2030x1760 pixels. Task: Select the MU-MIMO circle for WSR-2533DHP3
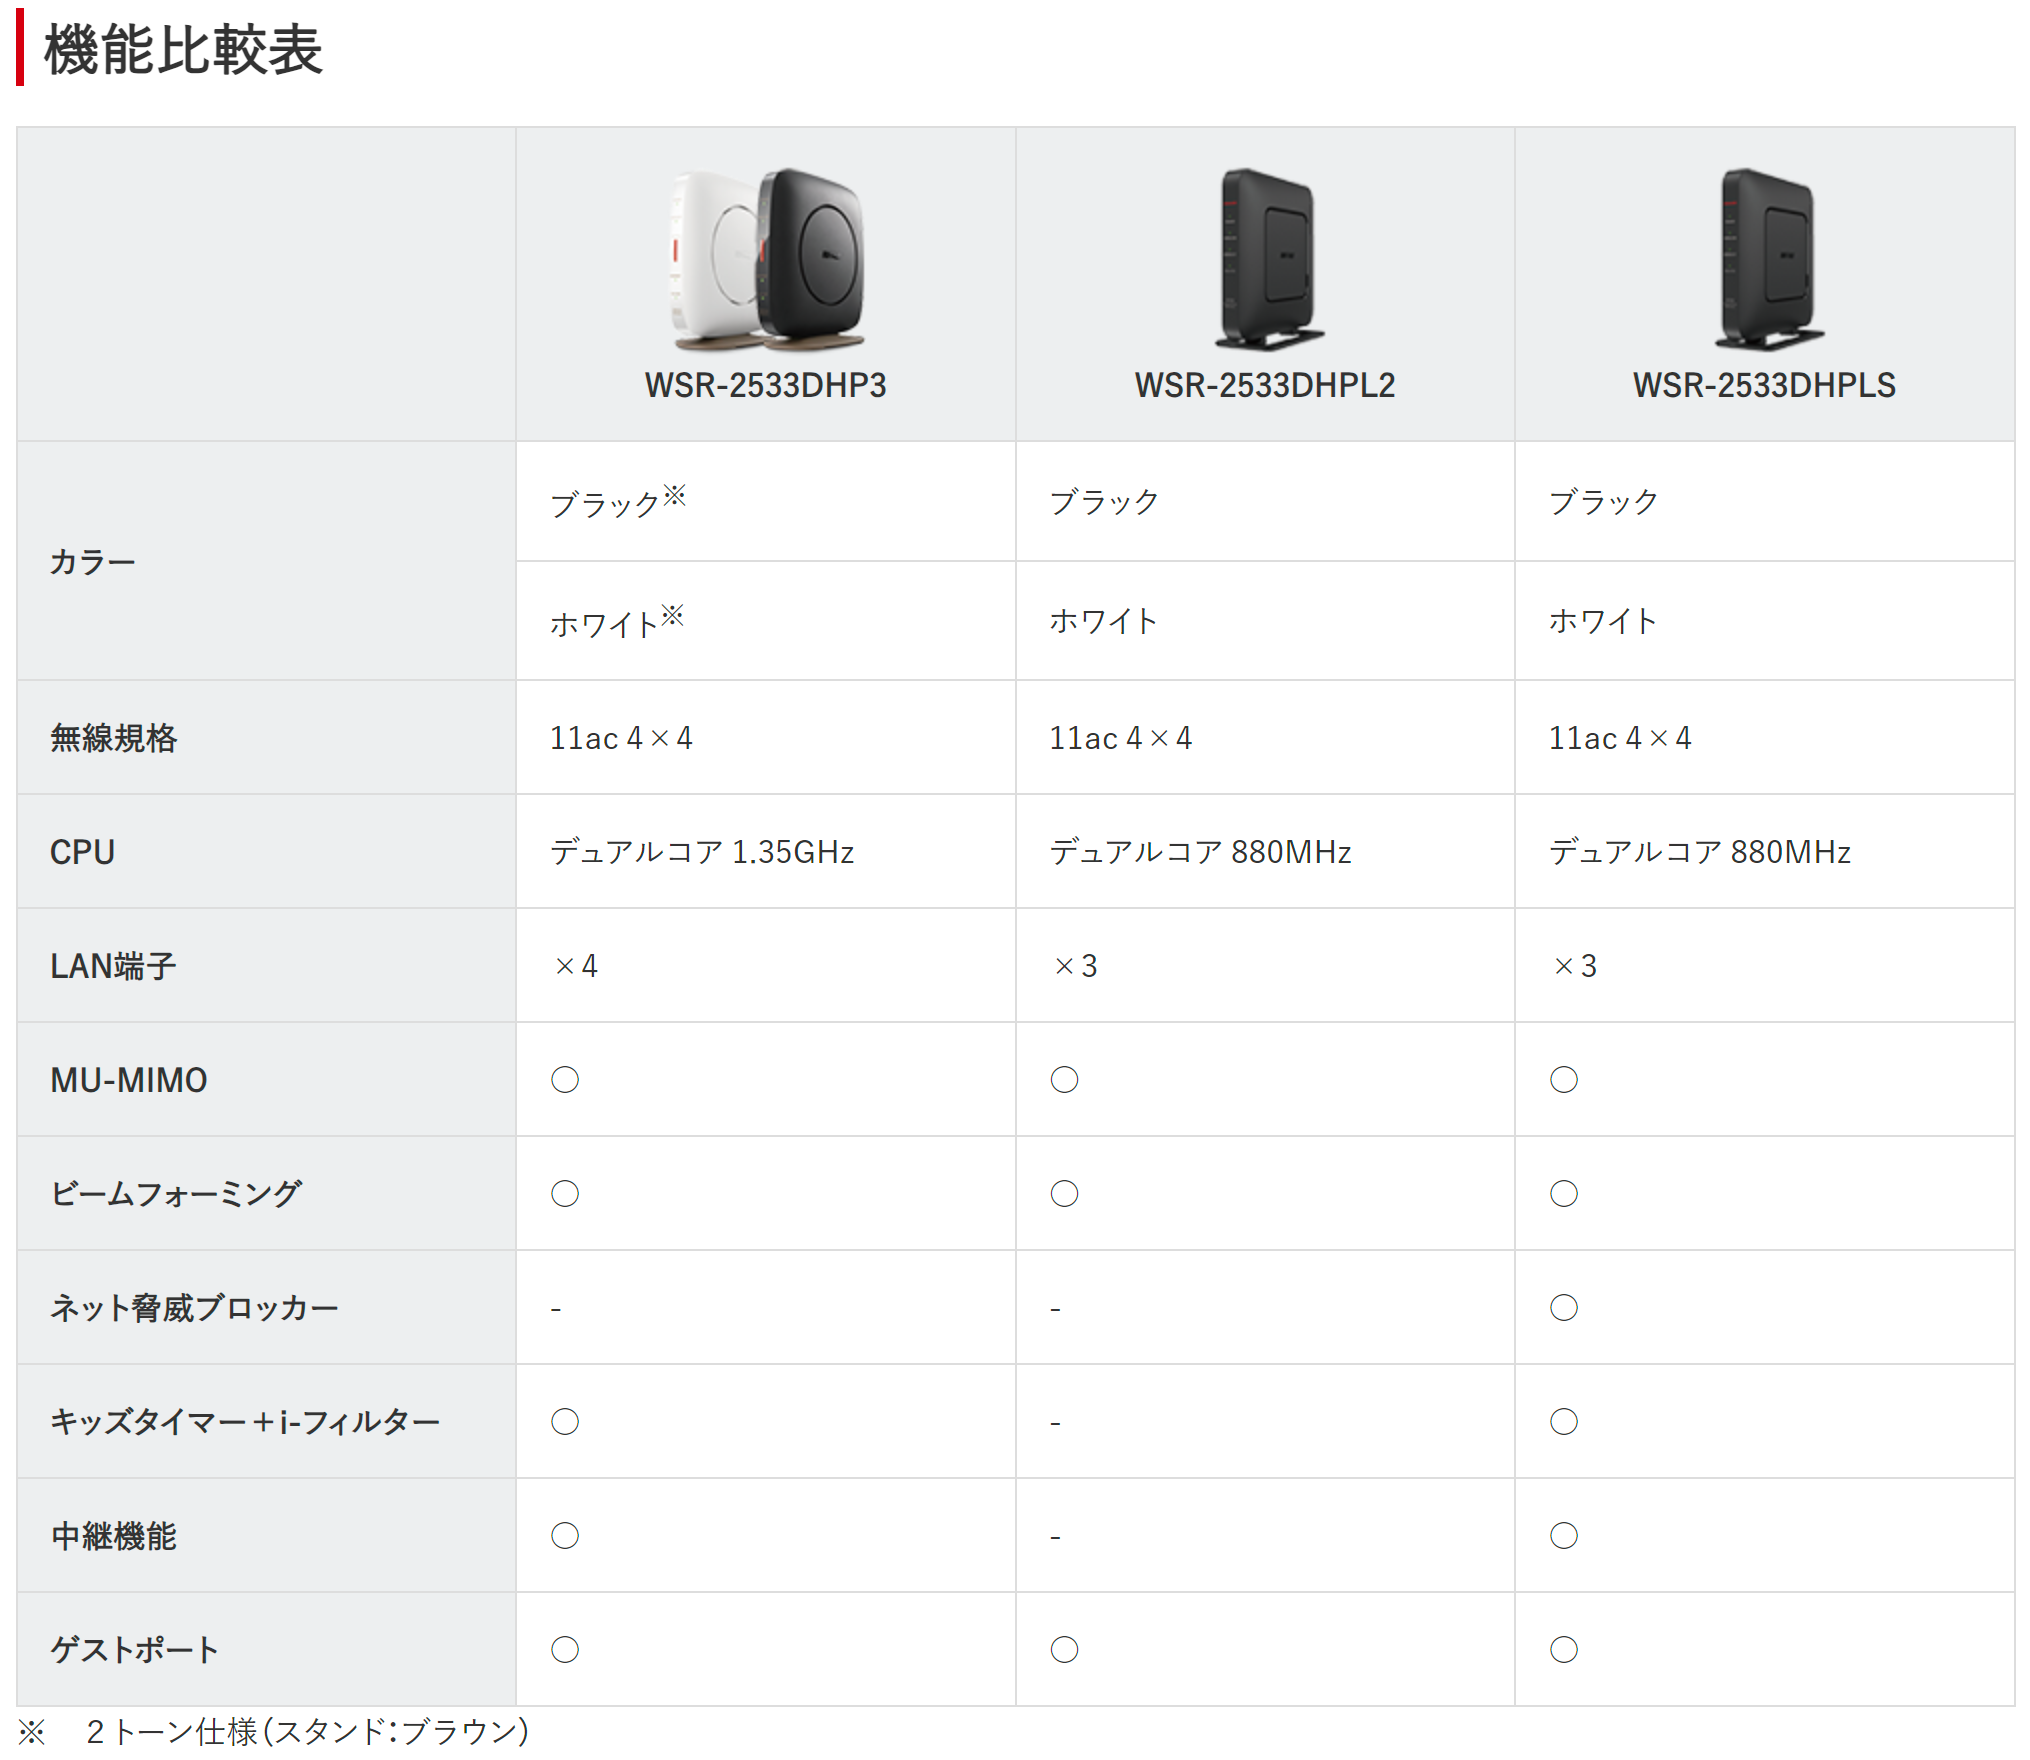pos(564,1079)
